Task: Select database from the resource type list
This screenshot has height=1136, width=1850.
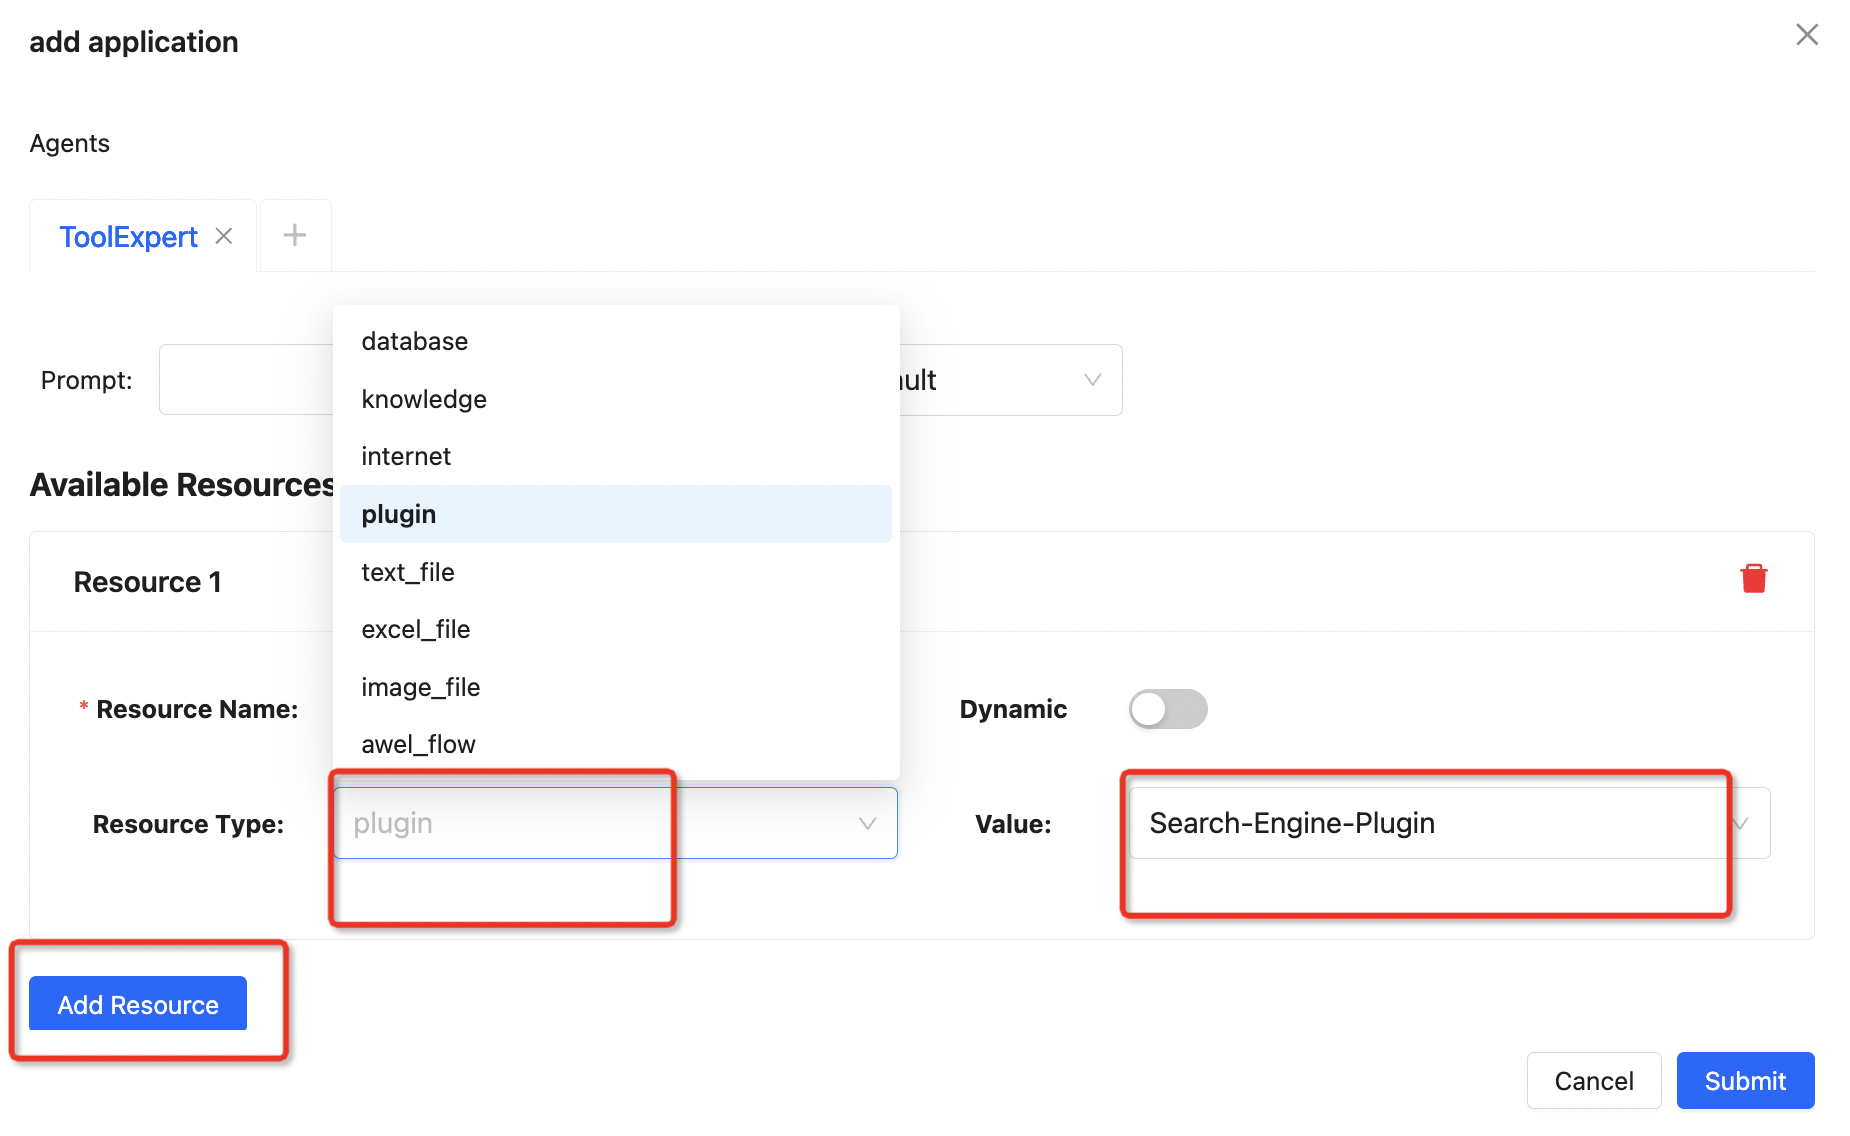Action: (415, 342)
